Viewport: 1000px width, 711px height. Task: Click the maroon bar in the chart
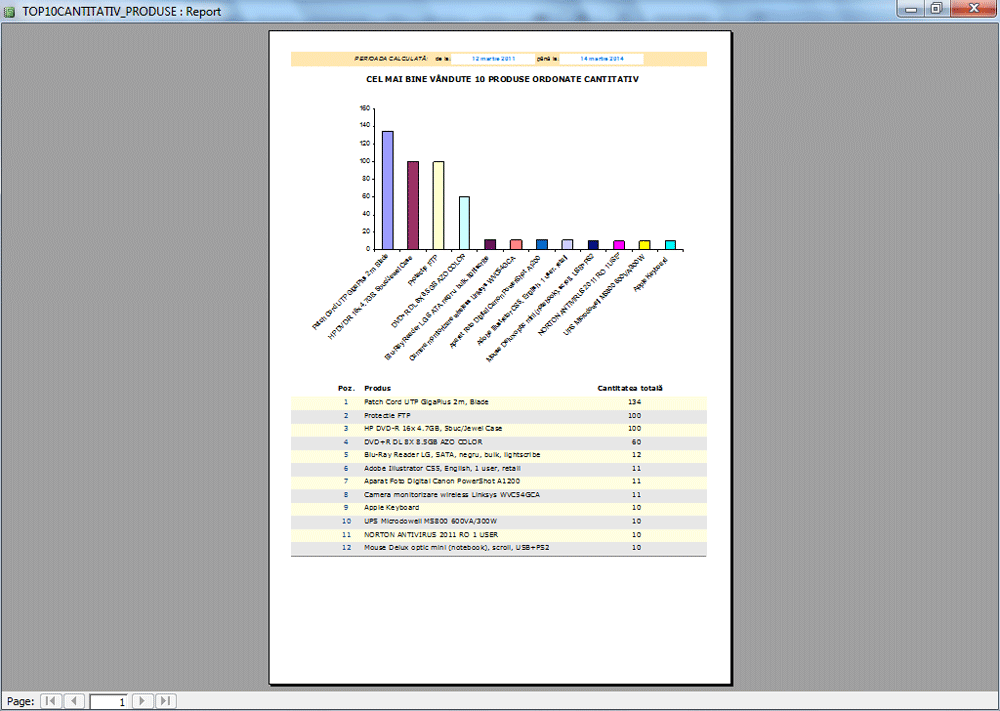[x=413, y=205]
